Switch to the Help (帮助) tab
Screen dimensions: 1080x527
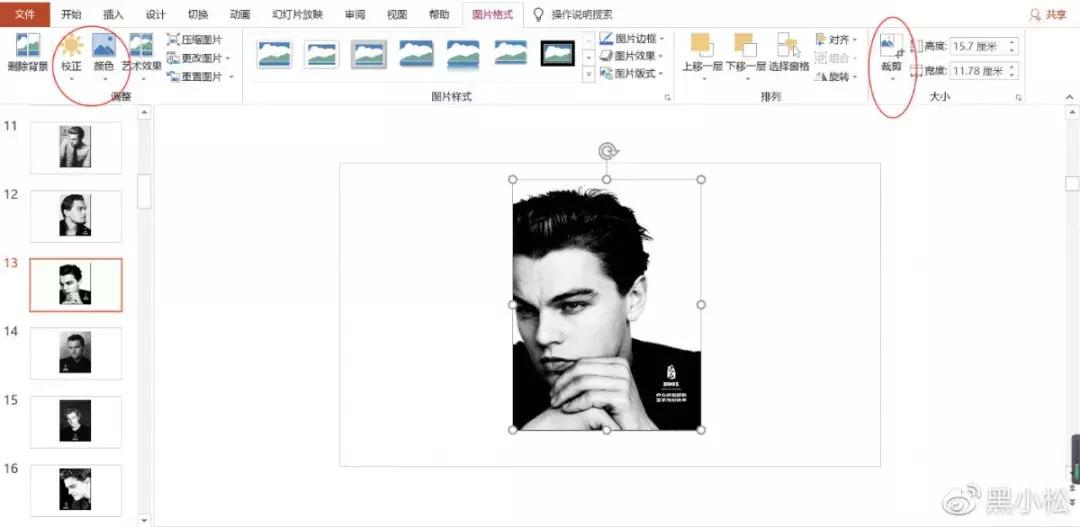point(439,14)
